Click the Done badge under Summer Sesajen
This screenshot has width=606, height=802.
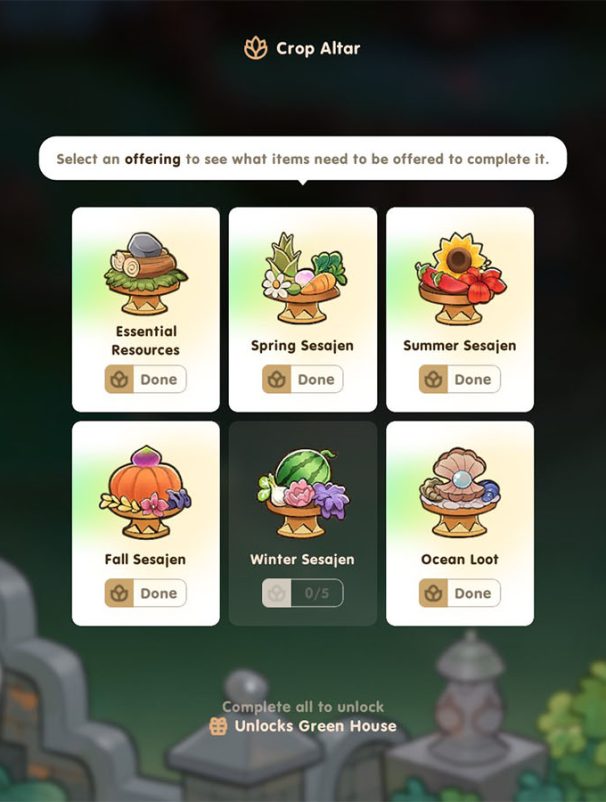pyautogui.click(x=460, y=379)
